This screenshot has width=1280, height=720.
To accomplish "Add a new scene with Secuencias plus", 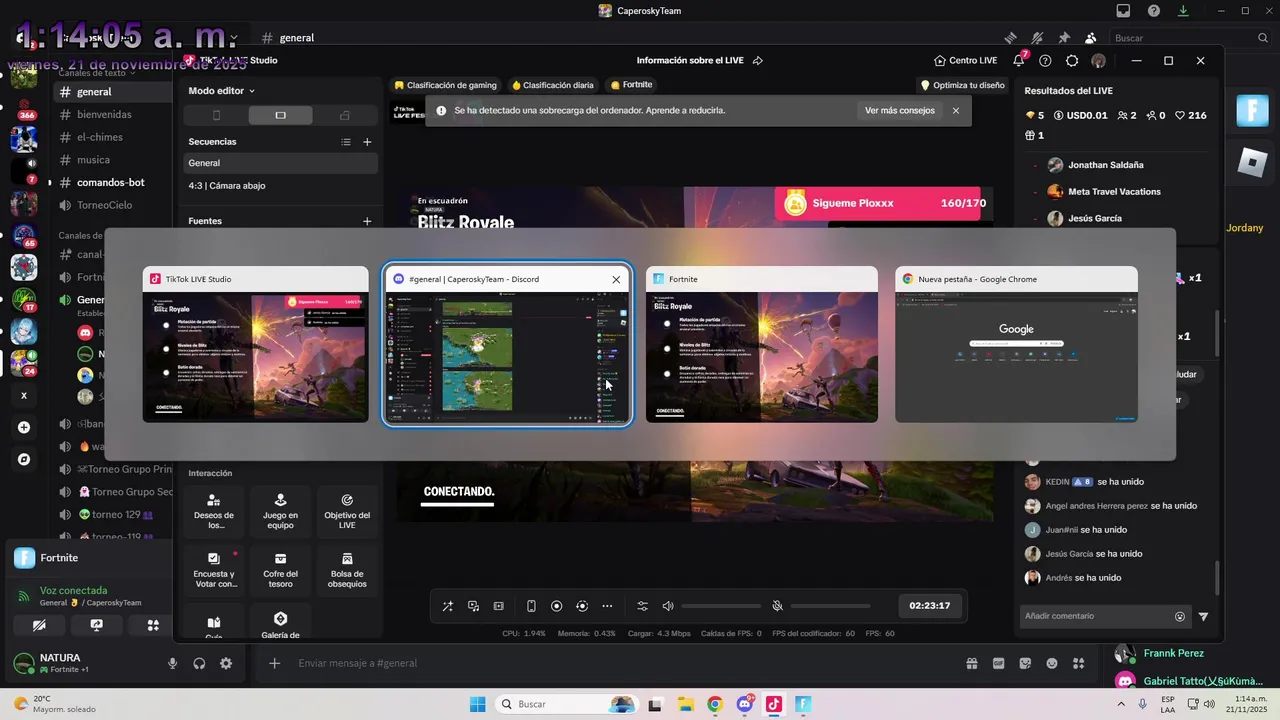I will pyautogui.click(x=367, y=142).
